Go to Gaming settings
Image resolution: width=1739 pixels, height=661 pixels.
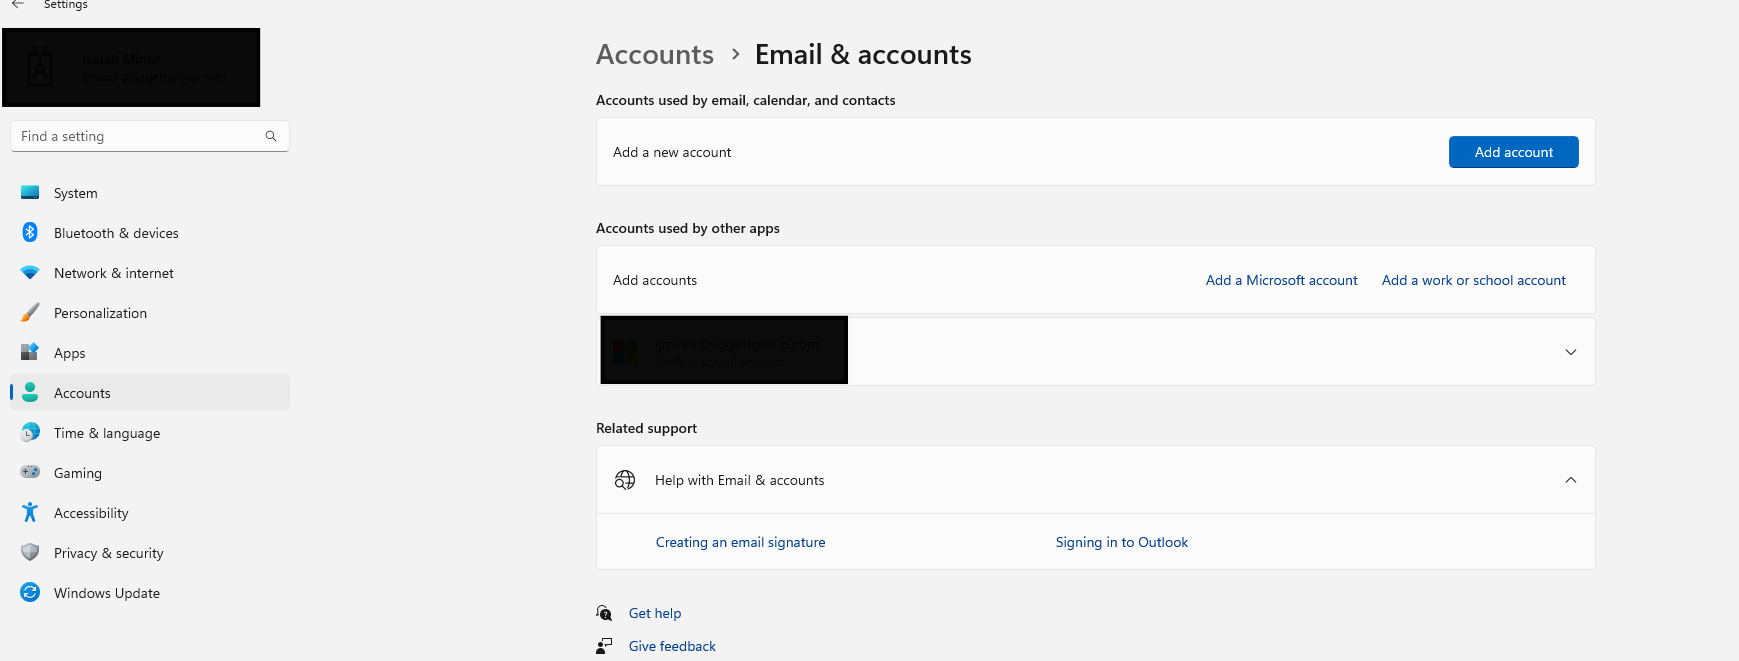point(150,473)
